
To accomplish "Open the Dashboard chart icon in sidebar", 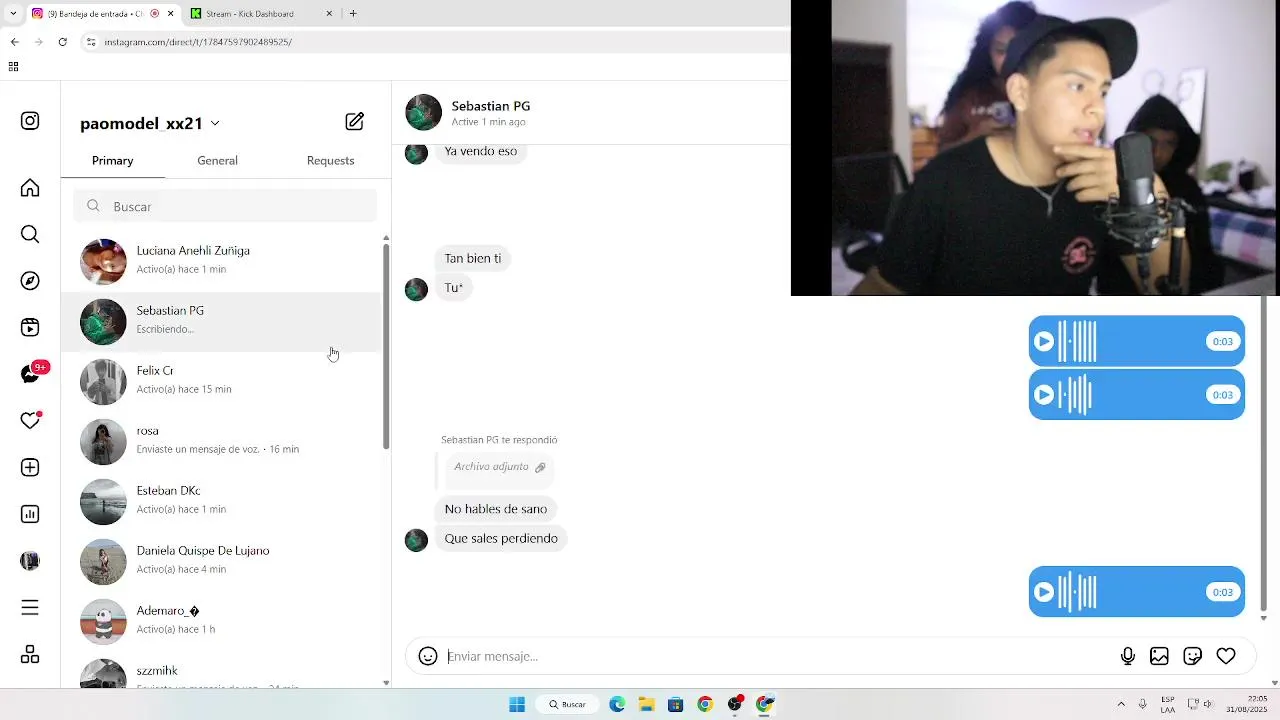I will pyautogui.click(x=30, y=514).
